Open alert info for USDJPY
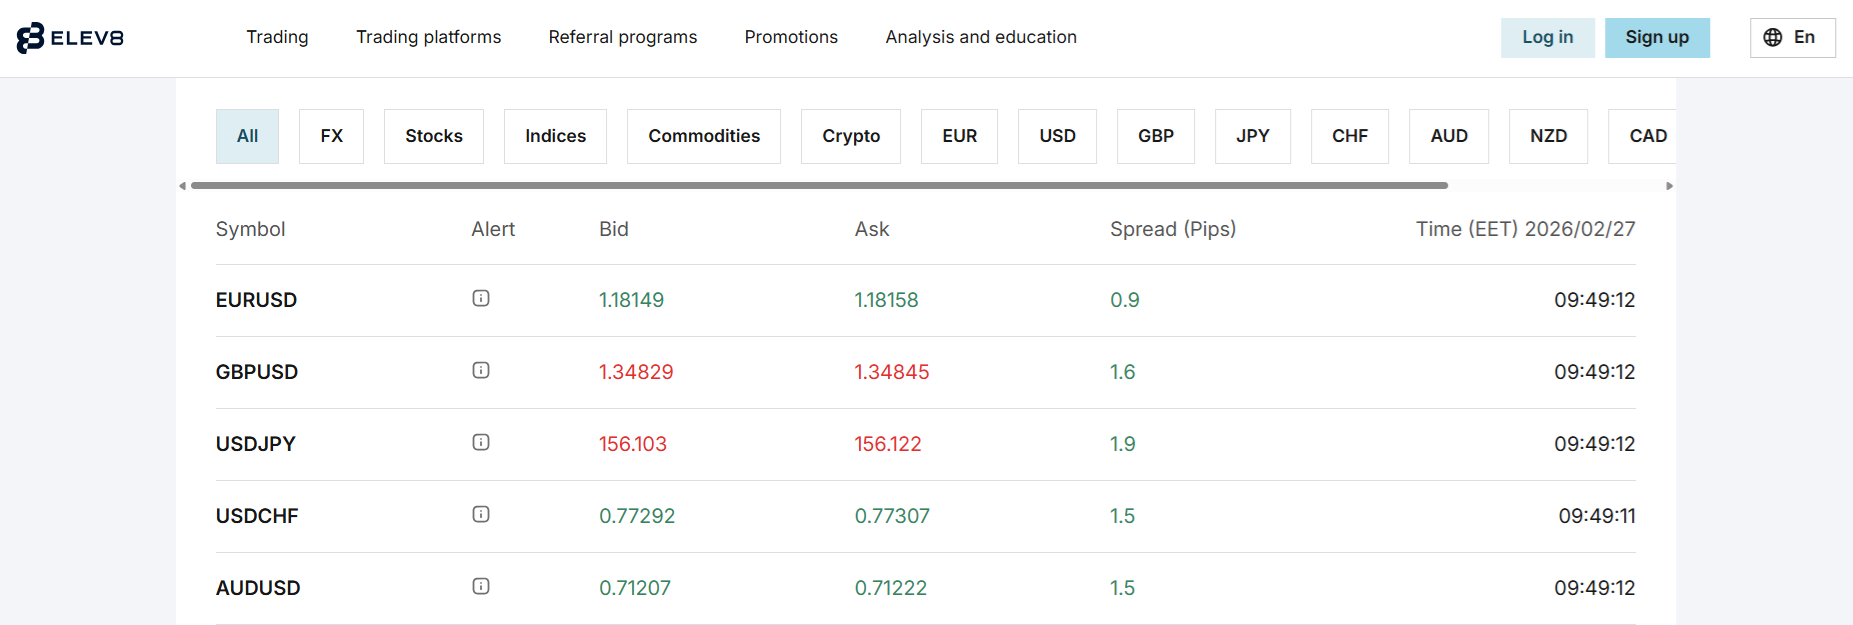 click(481, 442)
